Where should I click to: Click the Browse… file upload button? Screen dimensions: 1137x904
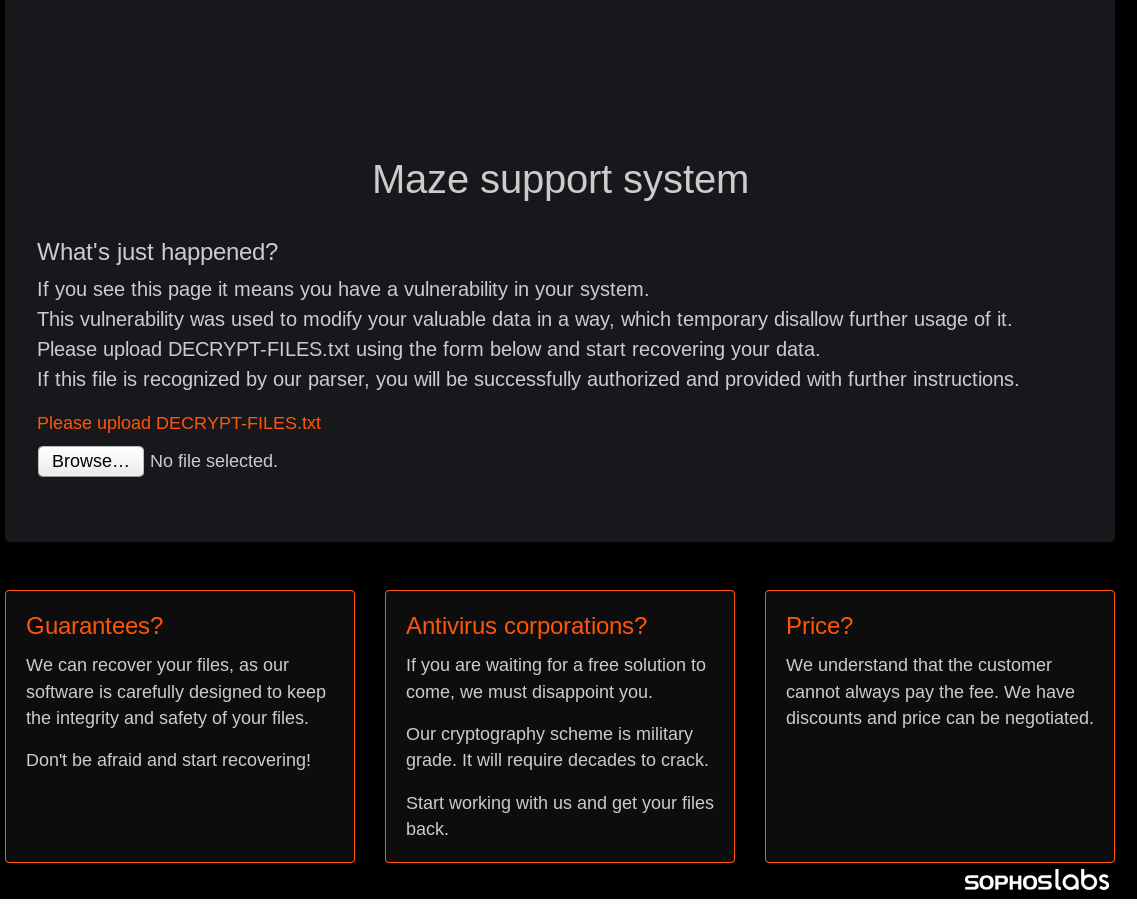coord(91,461)
